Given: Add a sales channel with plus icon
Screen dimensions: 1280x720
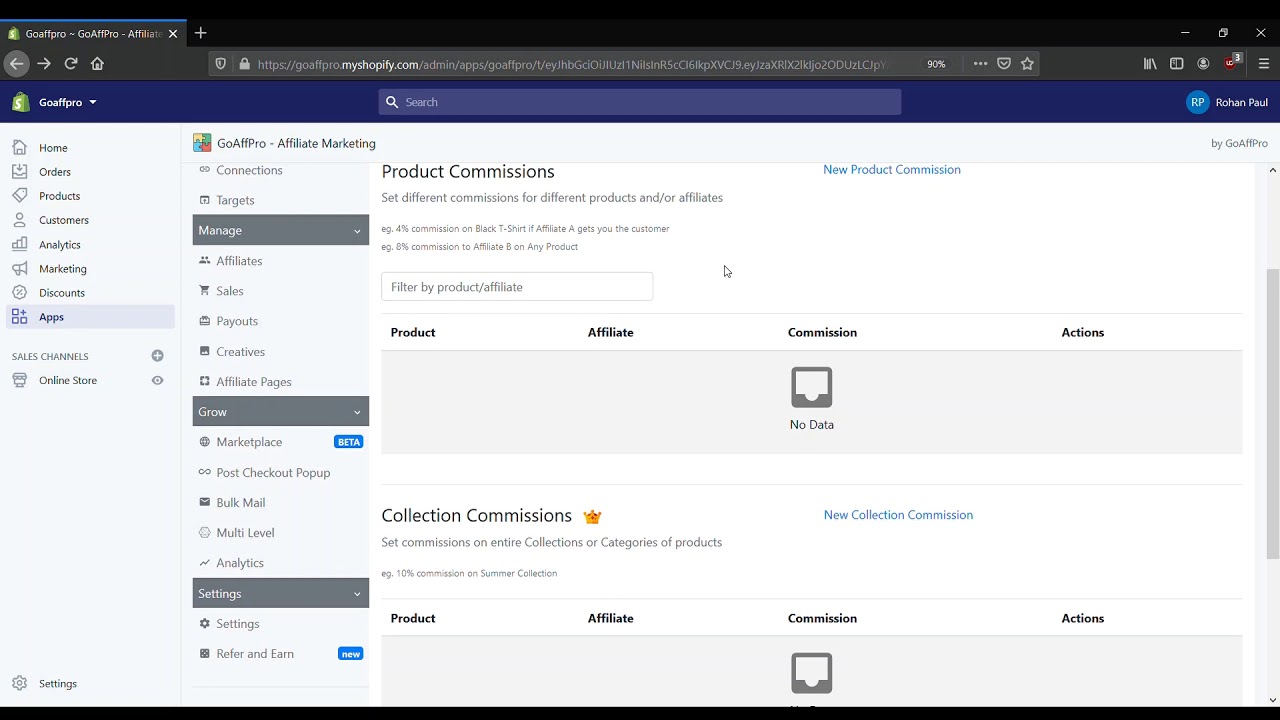Looking at the screenshot, I should point(157,356).
